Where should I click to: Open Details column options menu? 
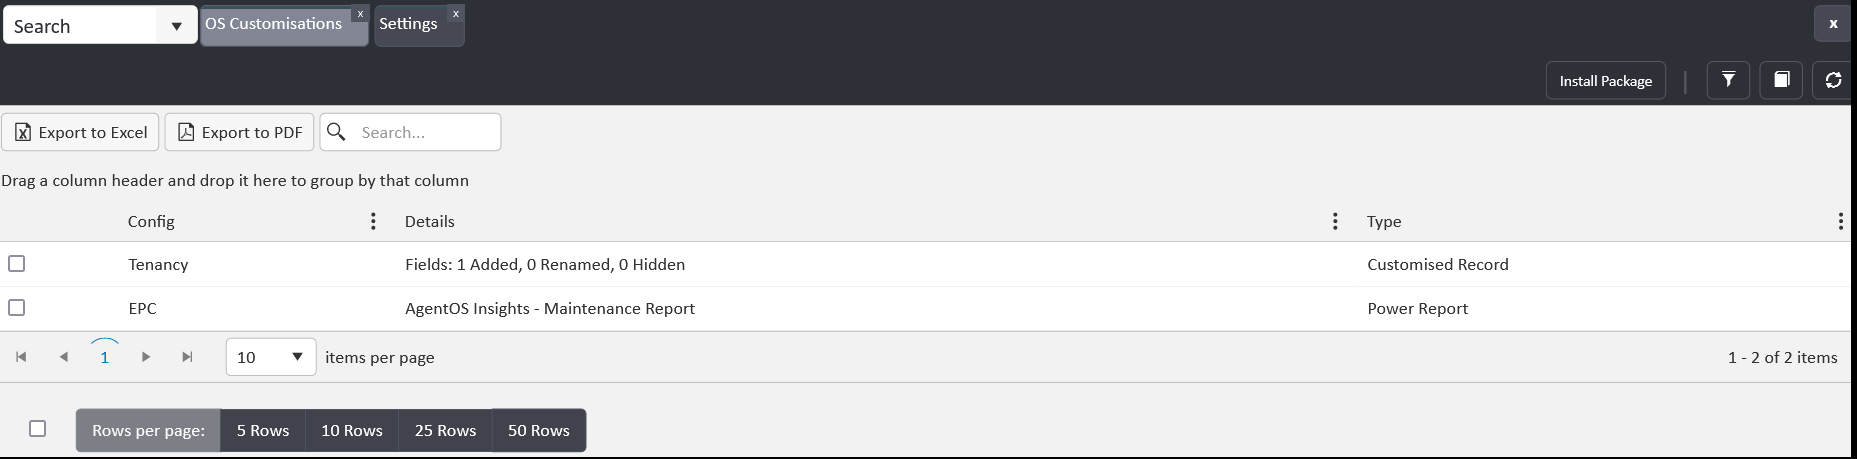tap(1335, 221)
